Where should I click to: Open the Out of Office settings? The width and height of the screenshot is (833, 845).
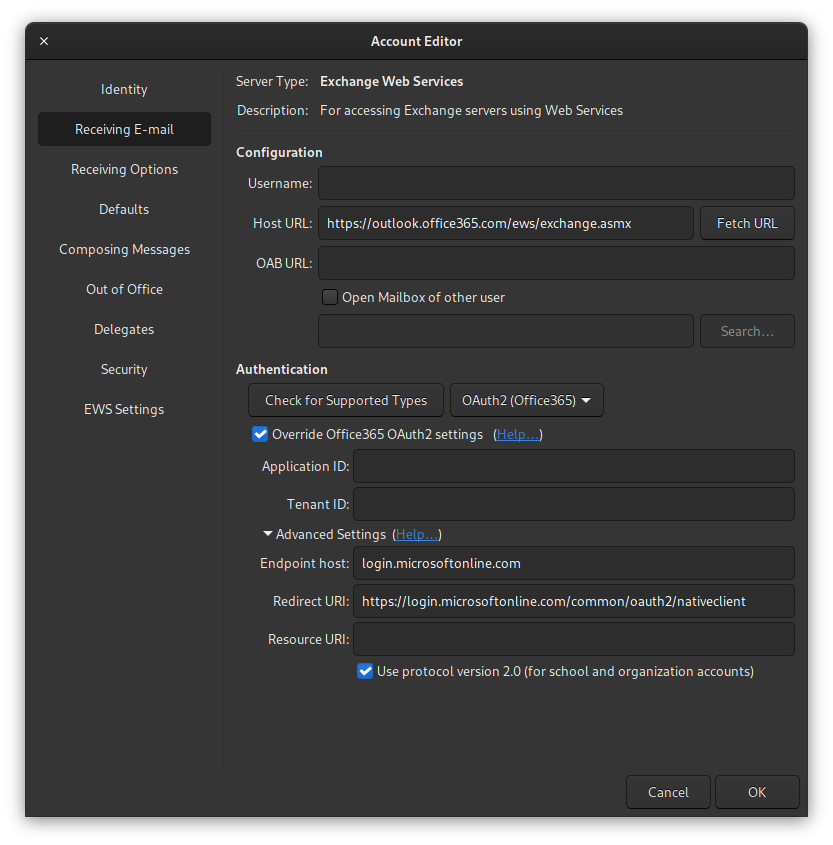tap(124, 289)
